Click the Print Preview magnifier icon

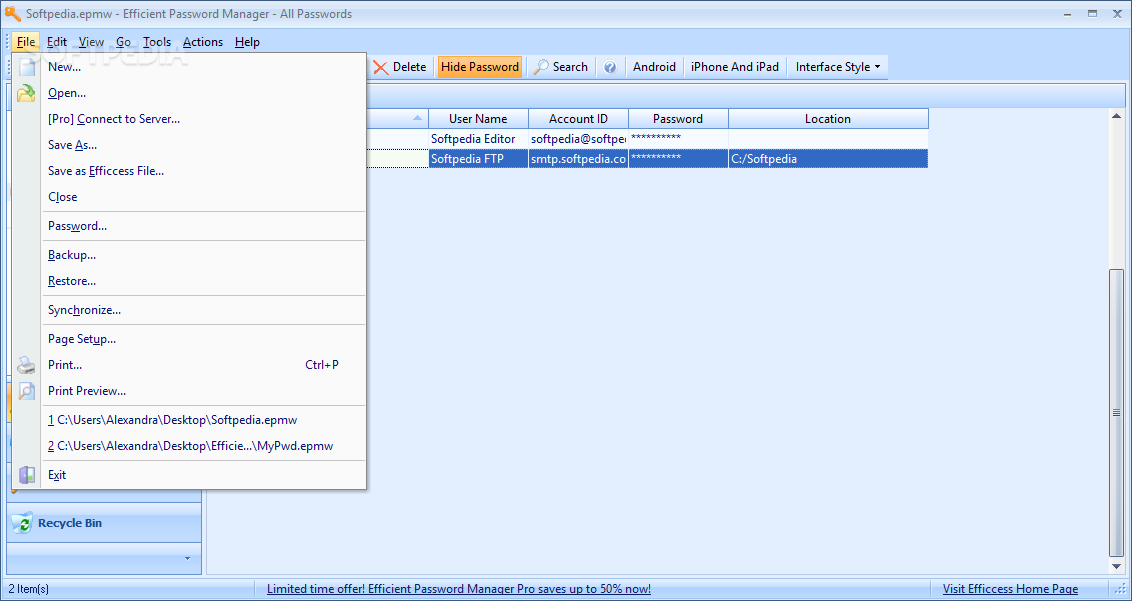click(x=26, y=391)
